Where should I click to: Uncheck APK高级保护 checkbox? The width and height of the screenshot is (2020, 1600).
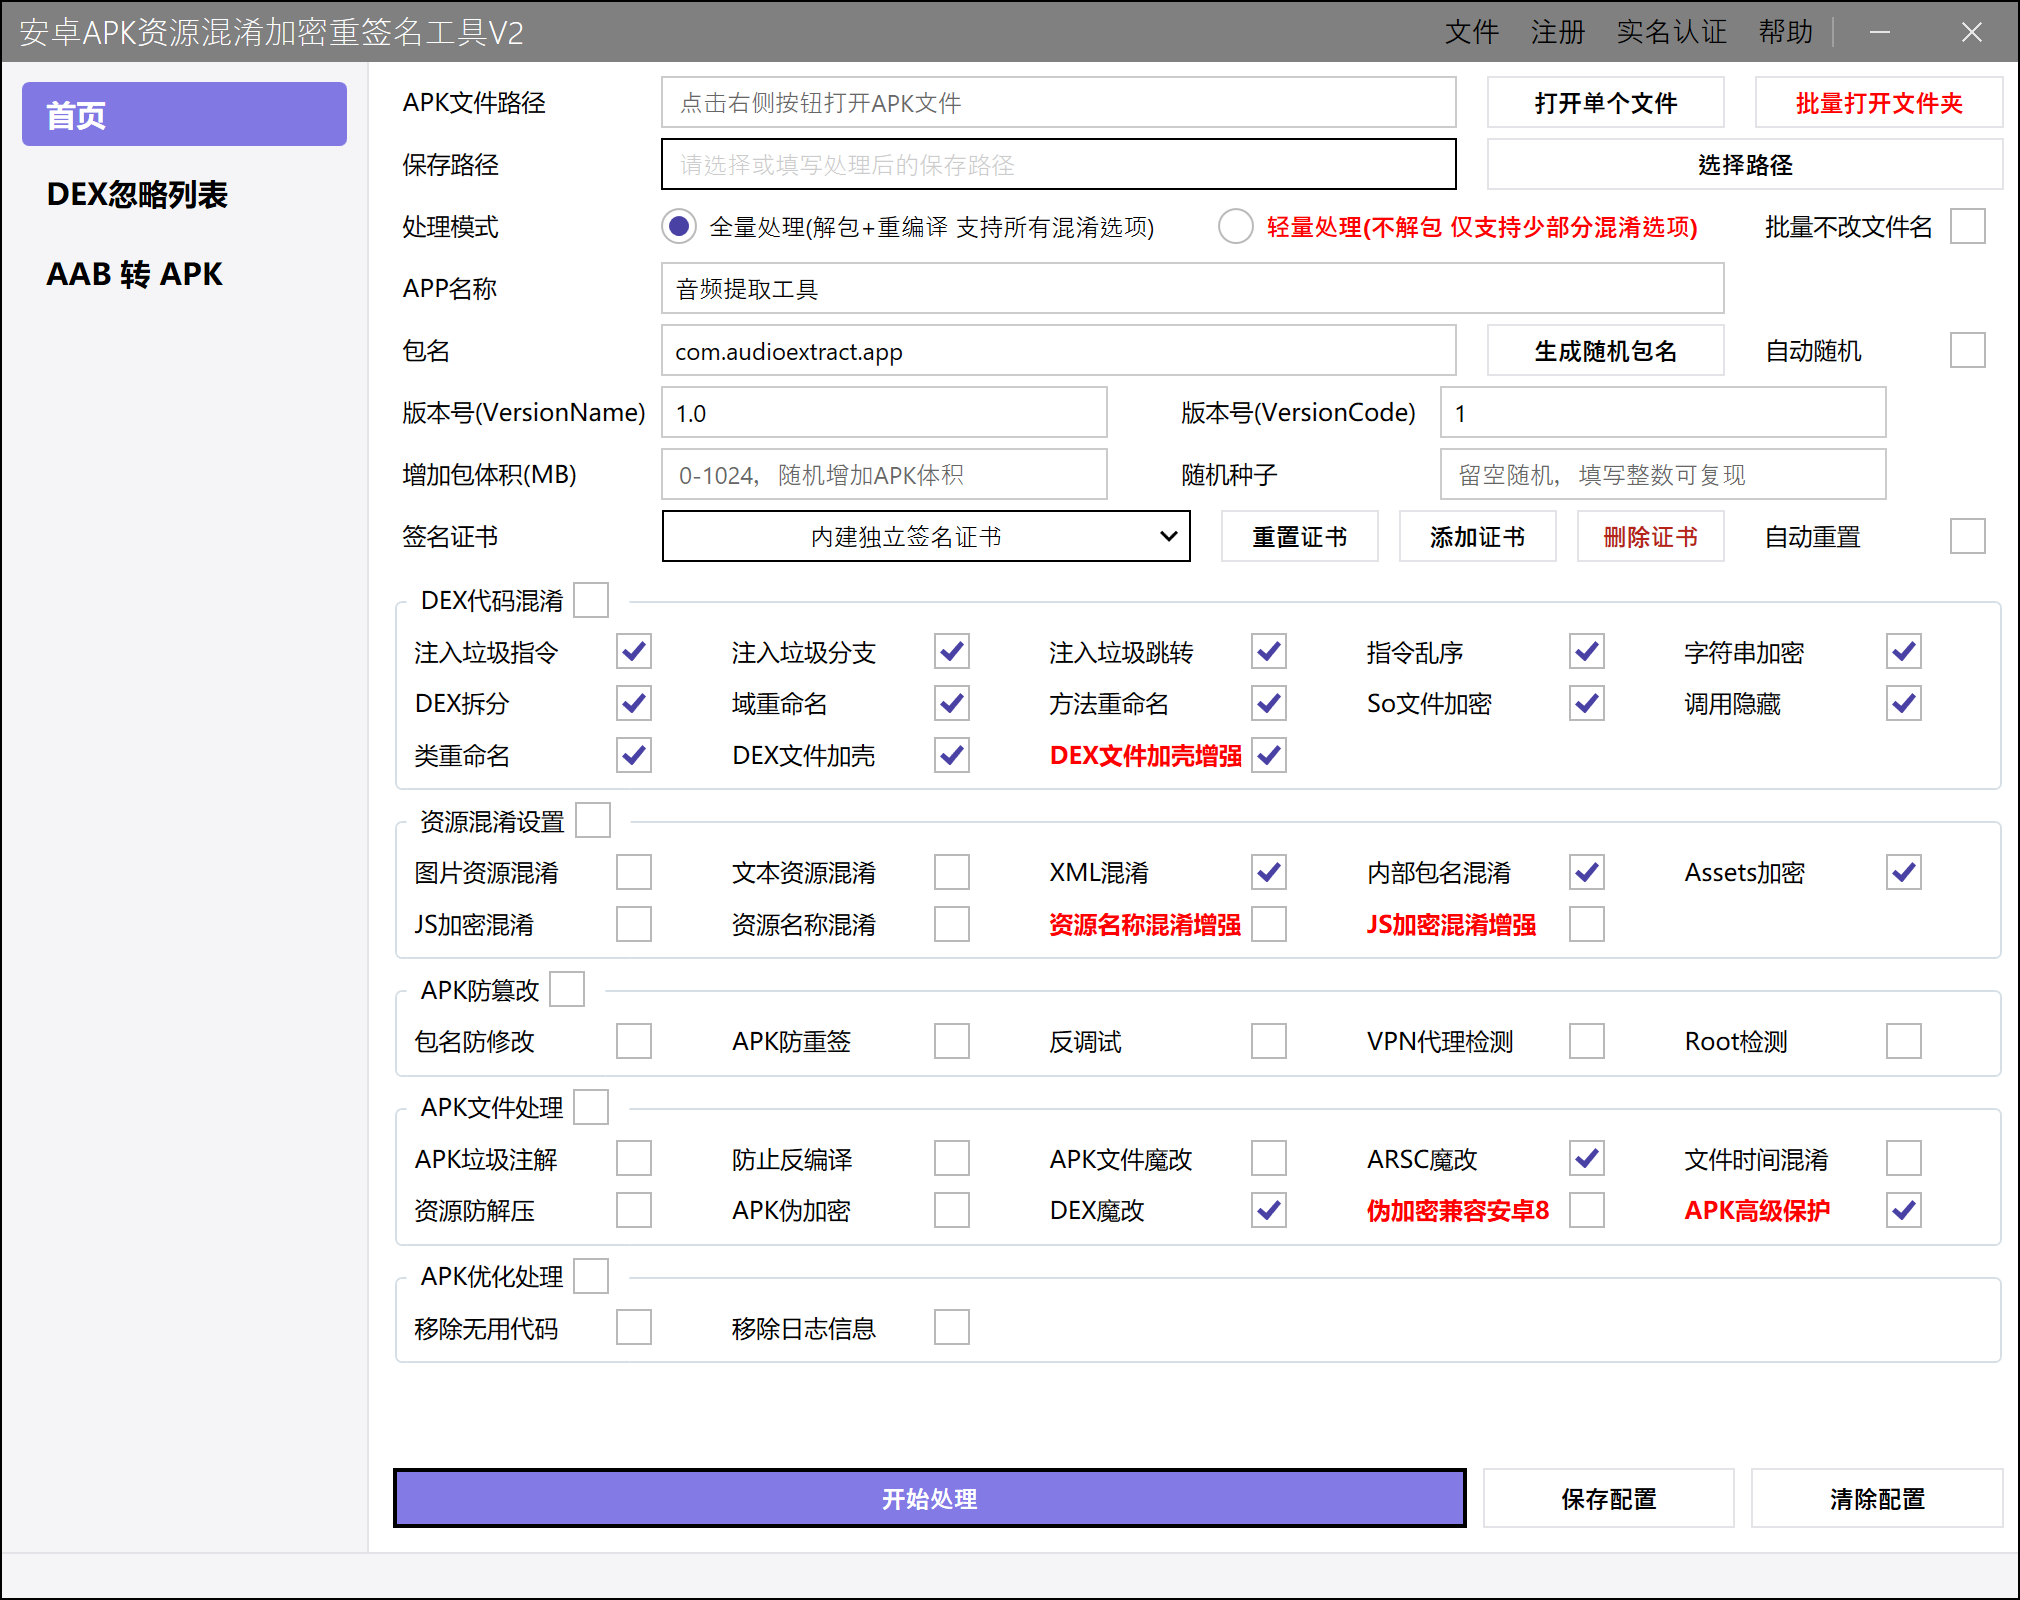pyautogui.click(x=1903, y=1210)
